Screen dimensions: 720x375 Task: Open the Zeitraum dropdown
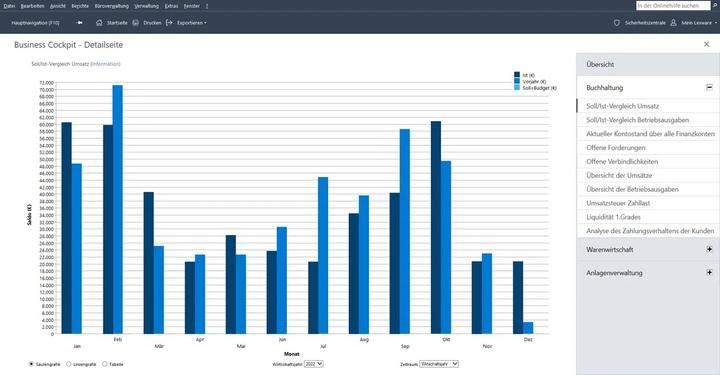pyautogui.click(x=439, y=364)
